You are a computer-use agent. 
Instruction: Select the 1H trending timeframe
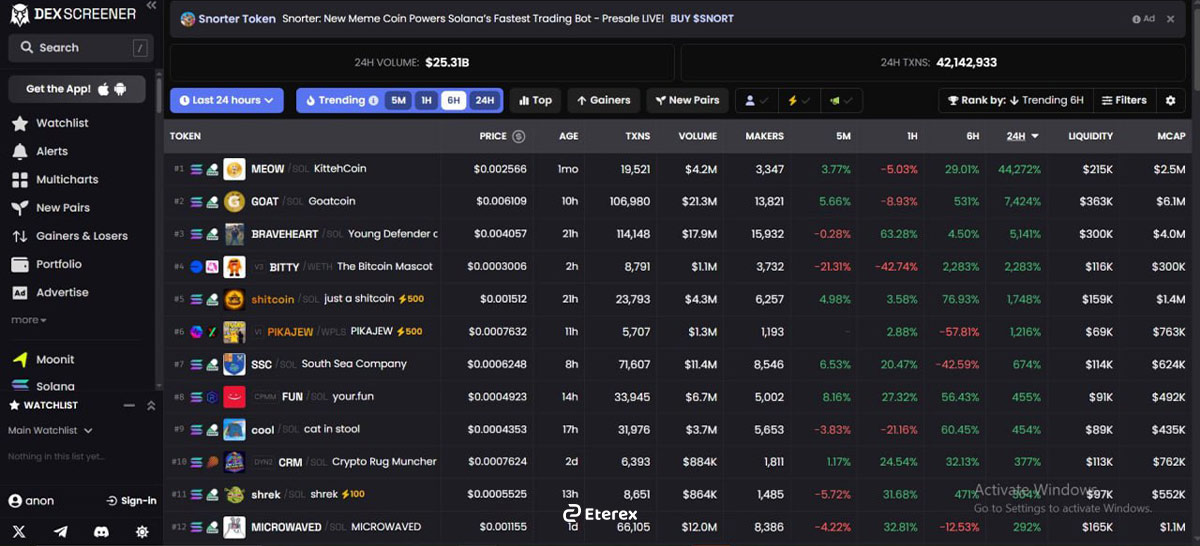click(x=426, y=100)
